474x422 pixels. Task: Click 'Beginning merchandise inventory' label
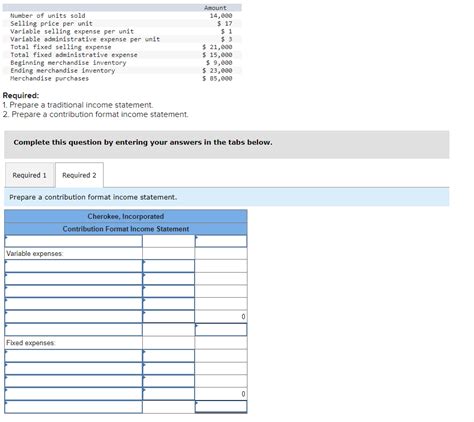68,63
